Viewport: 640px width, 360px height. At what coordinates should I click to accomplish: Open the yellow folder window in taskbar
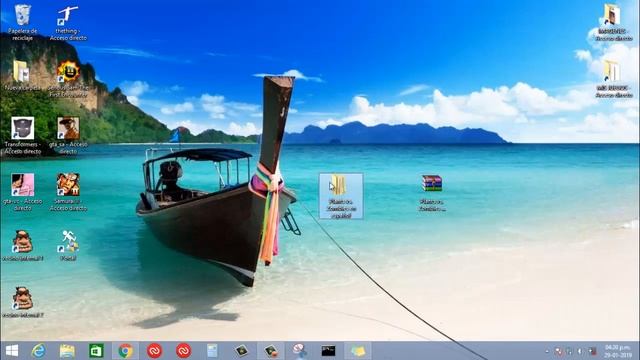[x=358, y=351]
